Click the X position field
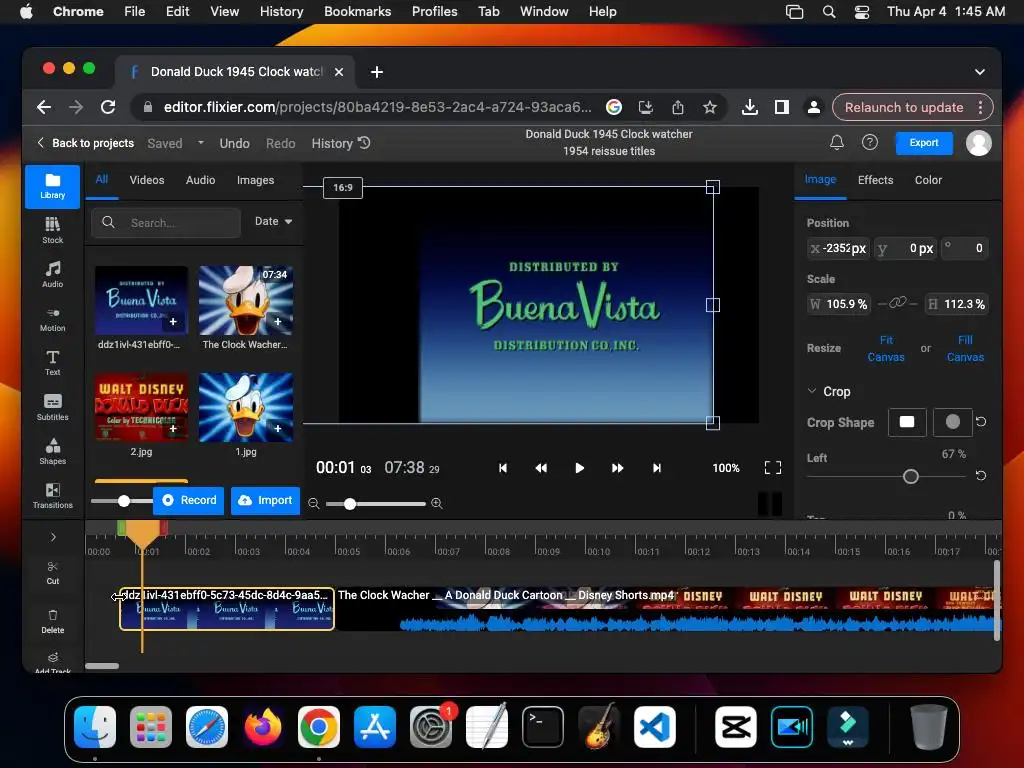Viewport: 1024px width, 768px height. point(838,248)
